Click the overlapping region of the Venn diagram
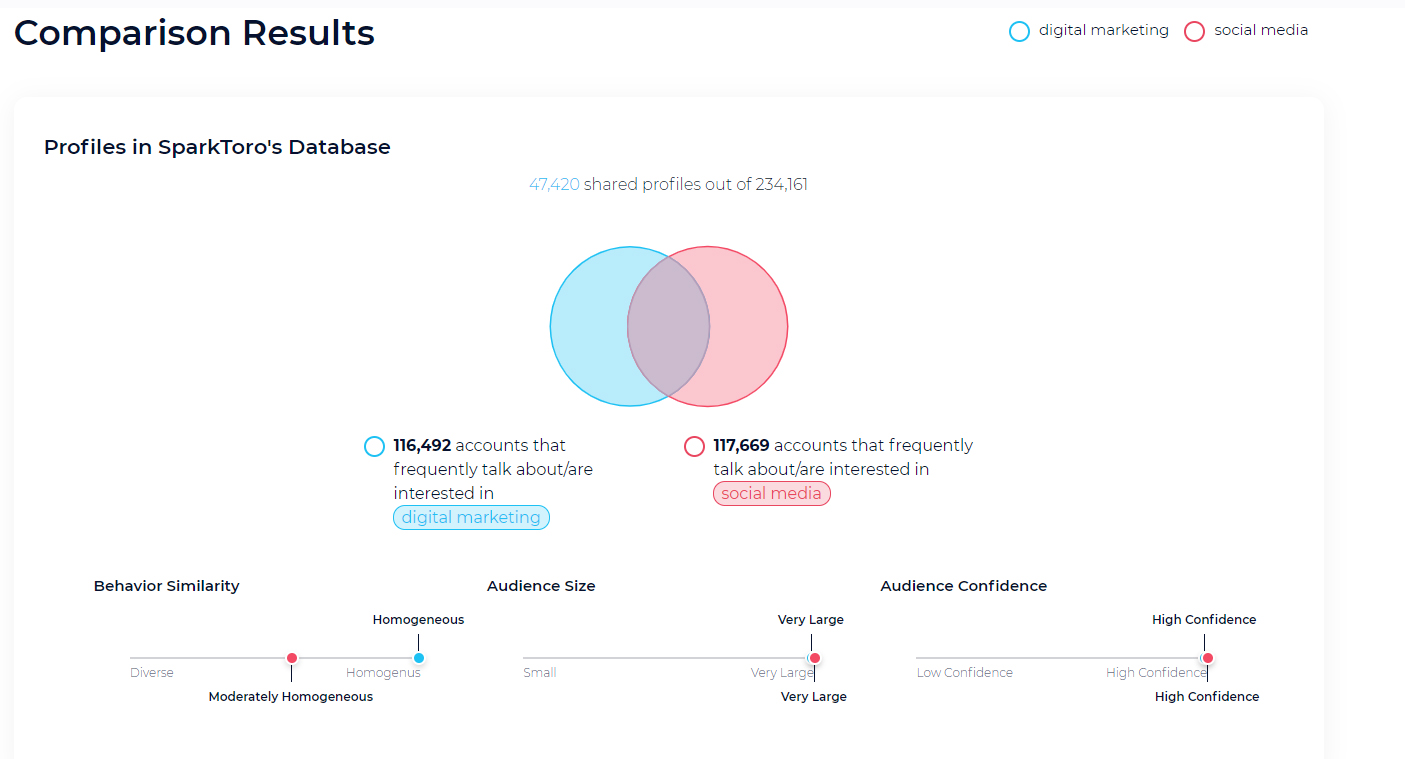This screenshot has height=759, width=1405. 669,326
